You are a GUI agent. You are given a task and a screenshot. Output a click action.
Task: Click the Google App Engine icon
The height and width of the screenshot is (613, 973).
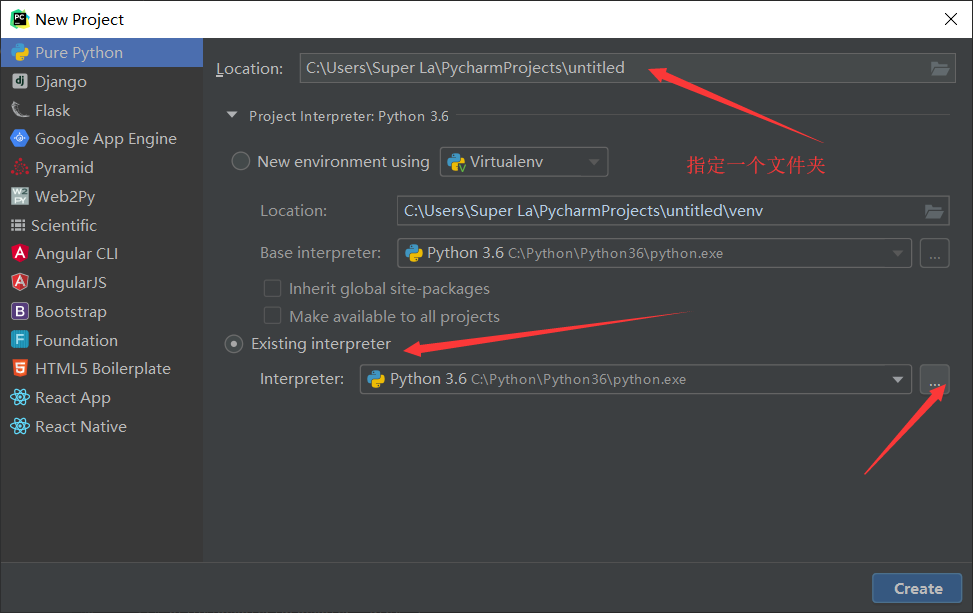pyautogui.click(x=20, y=138)
